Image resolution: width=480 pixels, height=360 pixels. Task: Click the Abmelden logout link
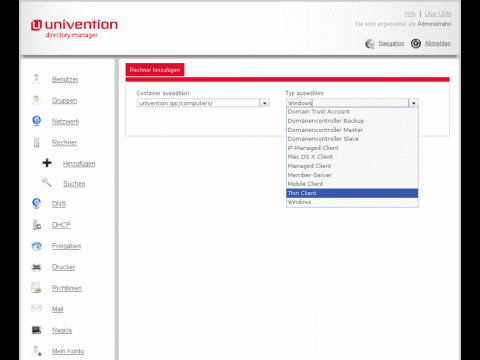[437, 43]
